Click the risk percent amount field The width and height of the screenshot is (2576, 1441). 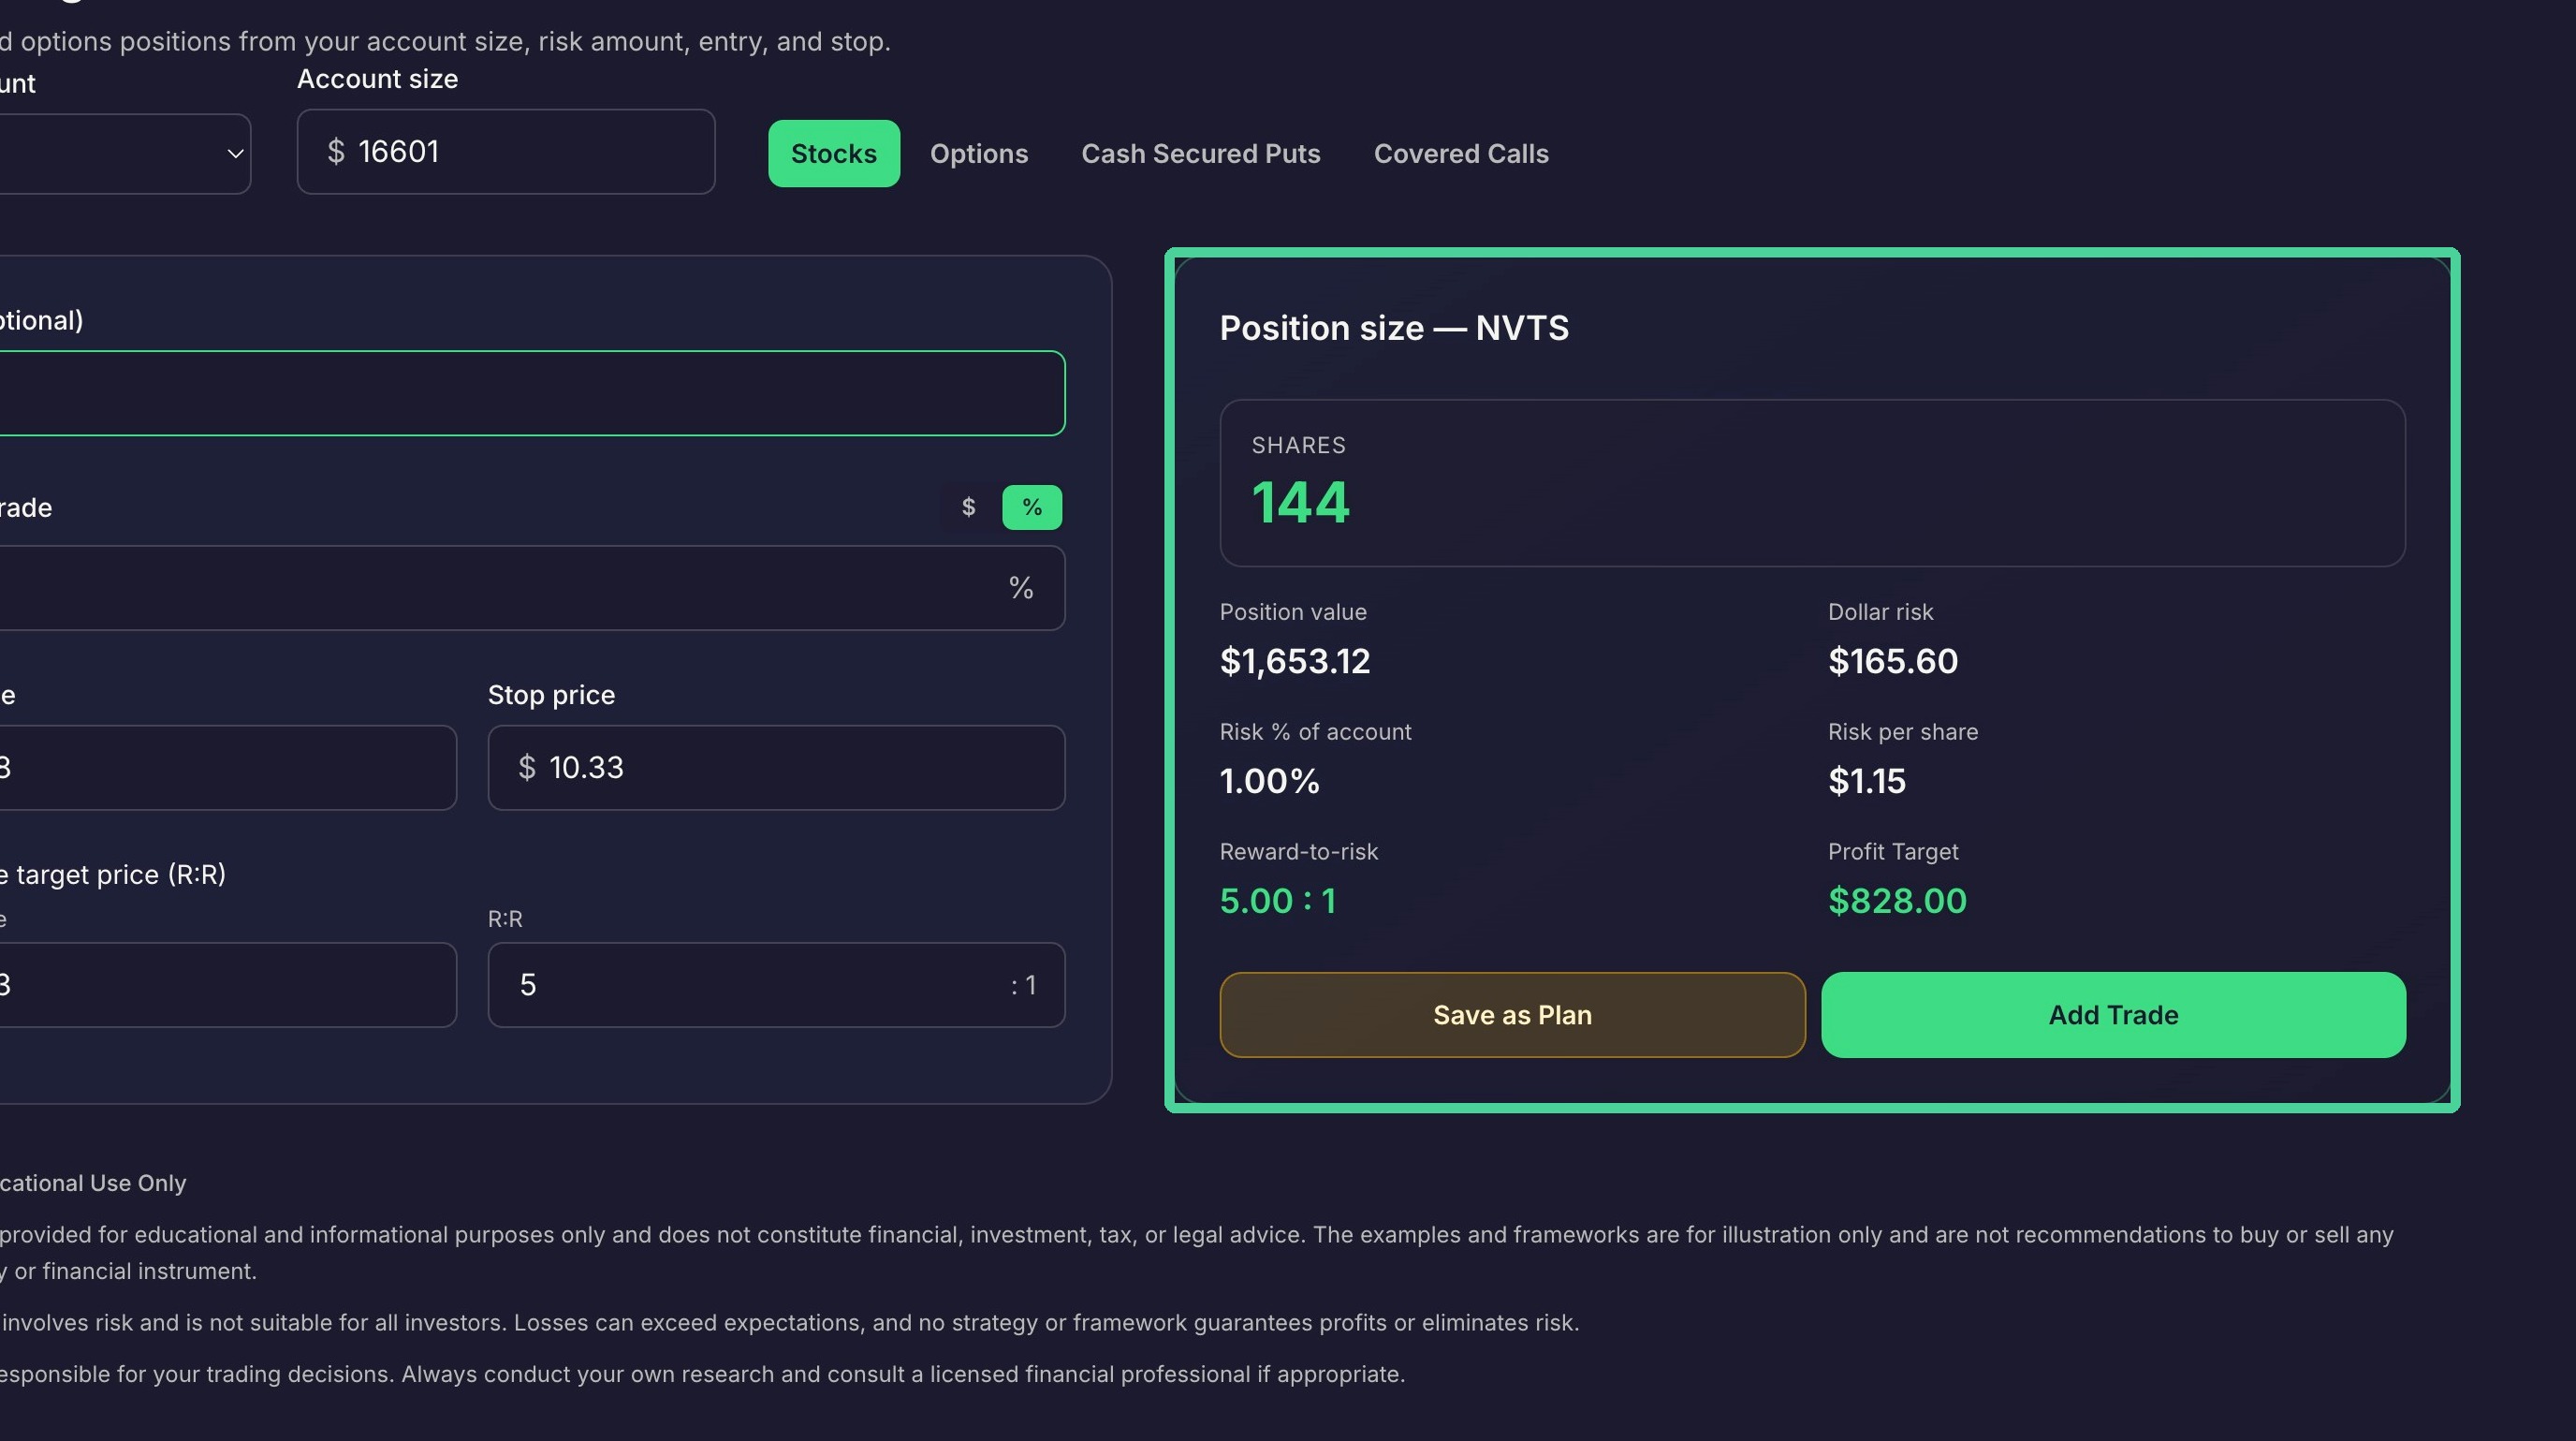531,588
